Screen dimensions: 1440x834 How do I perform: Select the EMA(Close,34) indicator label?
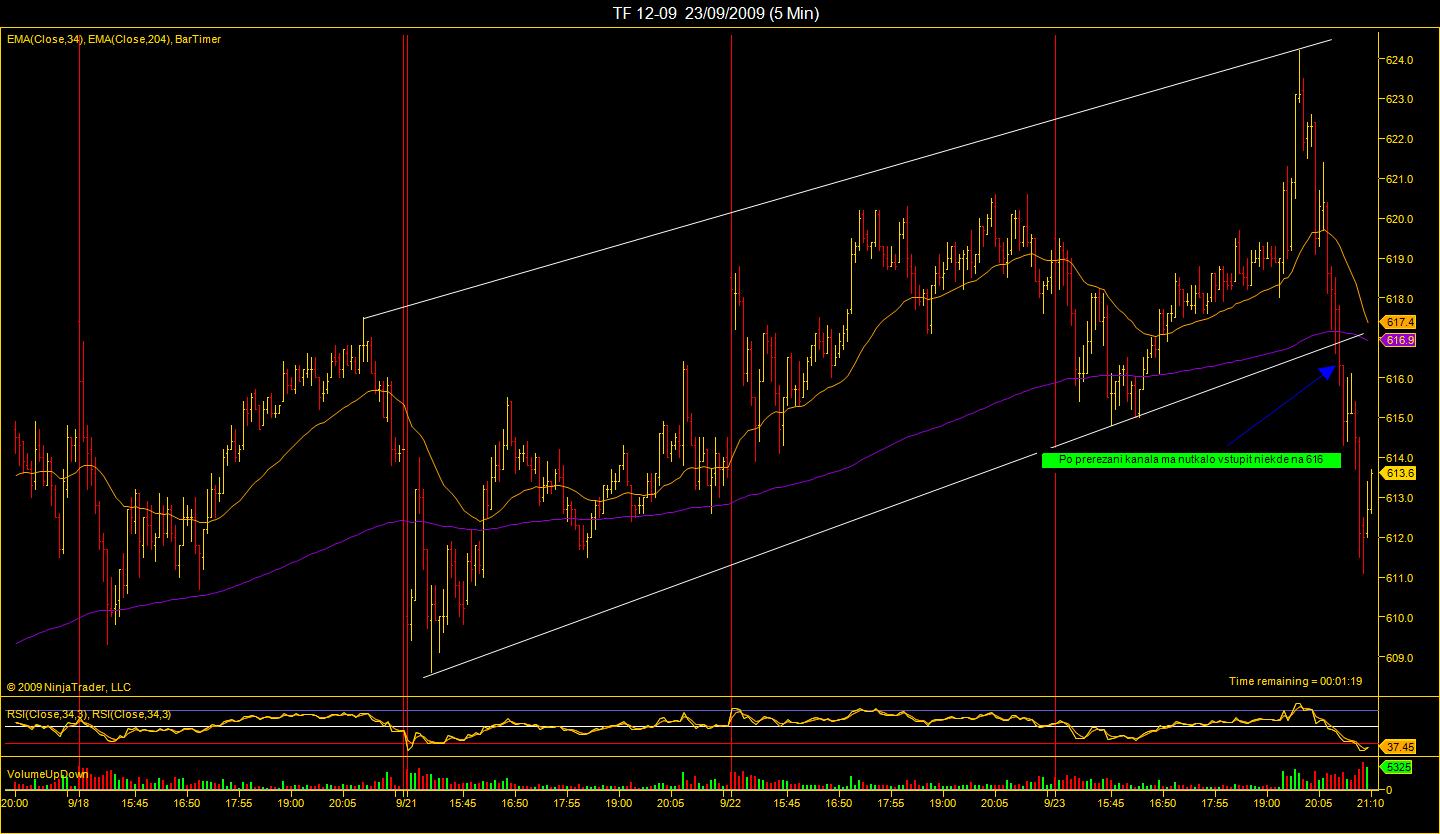click(x=45, y=39)
